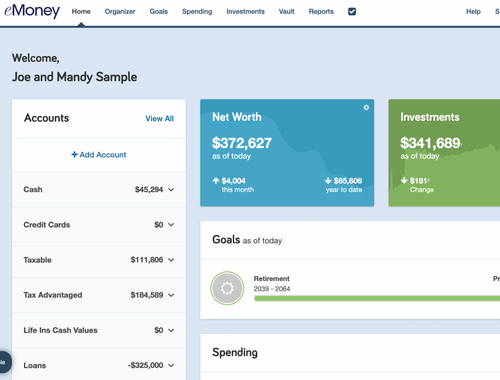
Task: Open the Vault tab
Action: 287,12
